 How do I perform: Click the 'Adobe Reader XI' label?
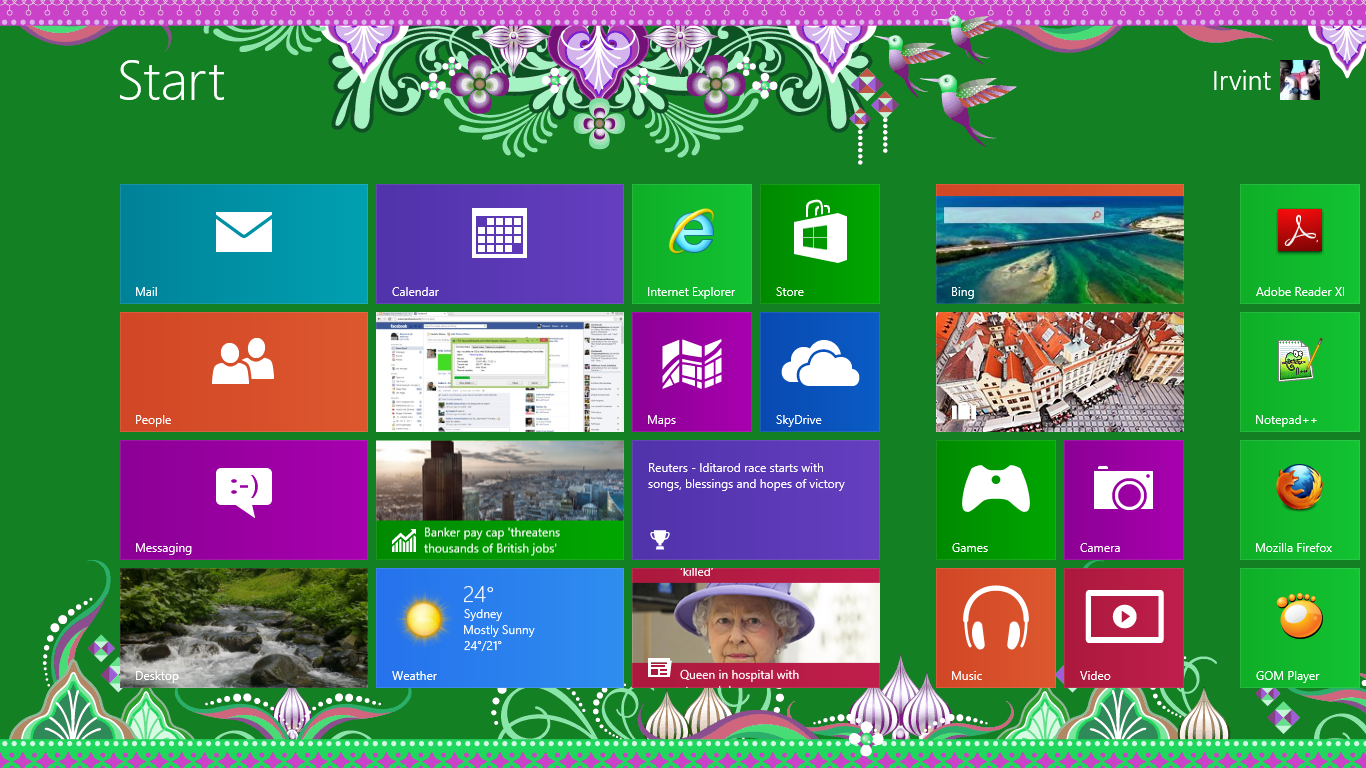[x=1300, y=292]
